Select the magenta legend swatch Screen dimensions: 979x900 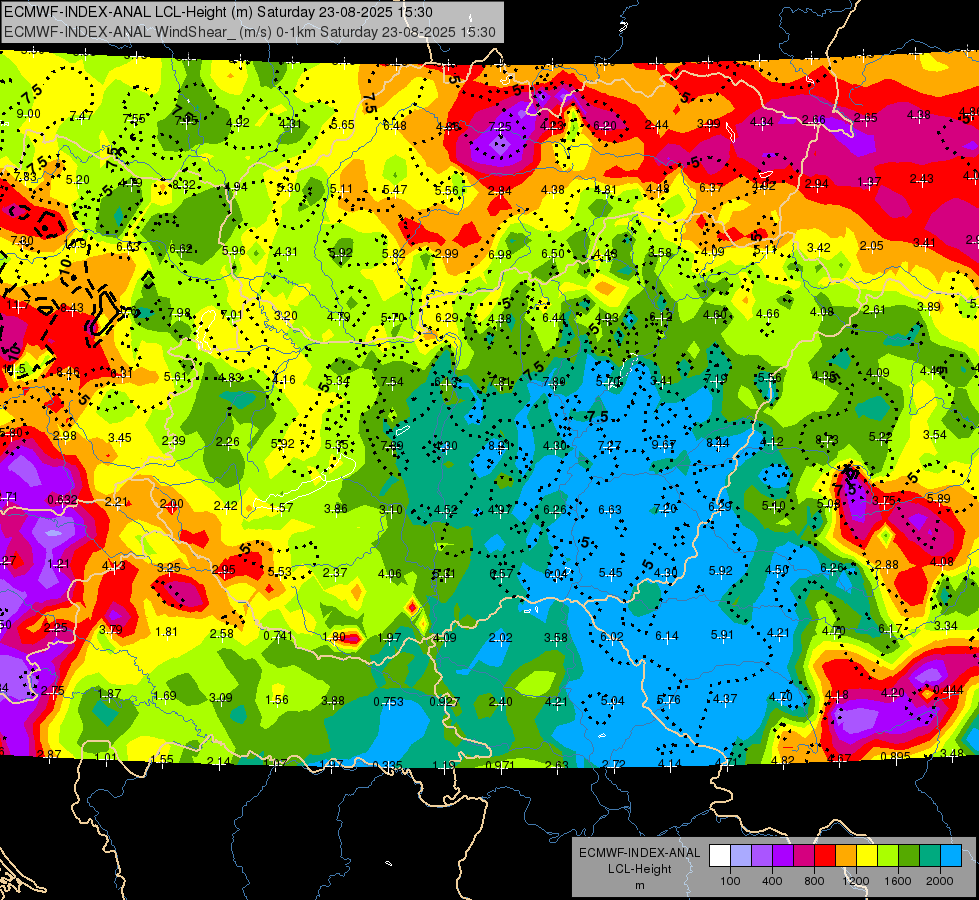pyautogui.click(x=804, y=856)
